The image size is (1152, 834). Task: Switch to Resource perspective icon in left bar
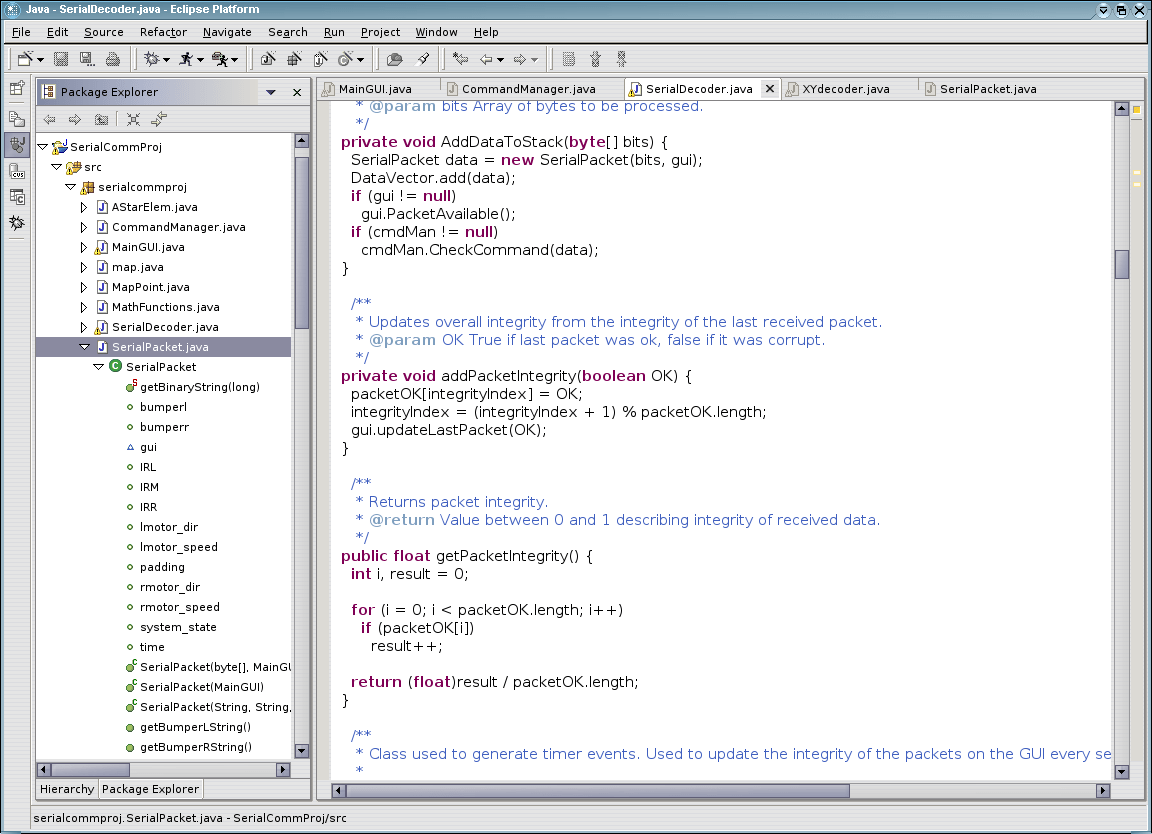coord(17,118)
